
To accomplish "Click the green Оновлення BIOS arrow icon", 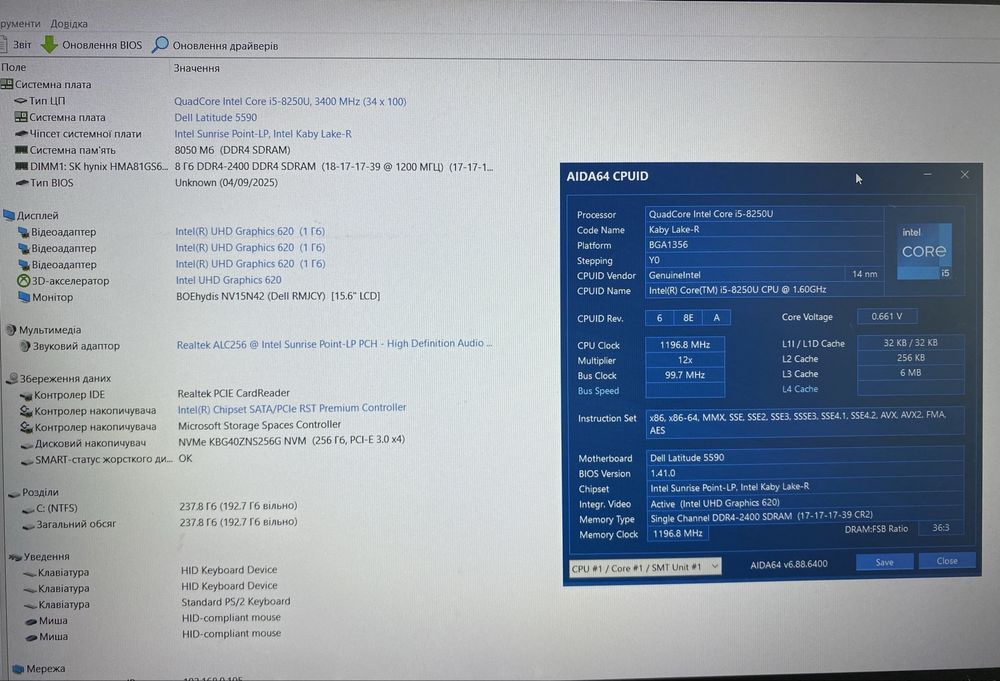I will (49, 45).
